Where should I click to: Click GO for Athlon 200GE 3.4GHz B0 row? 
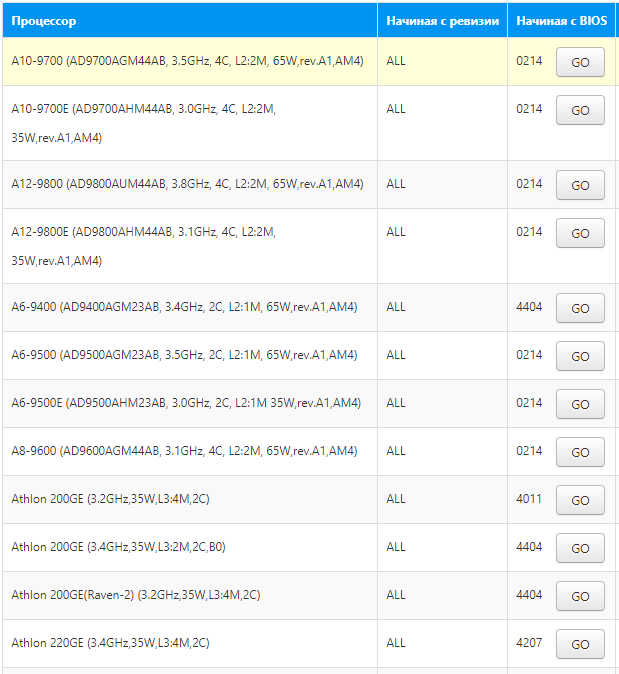(x=580, y=548)
